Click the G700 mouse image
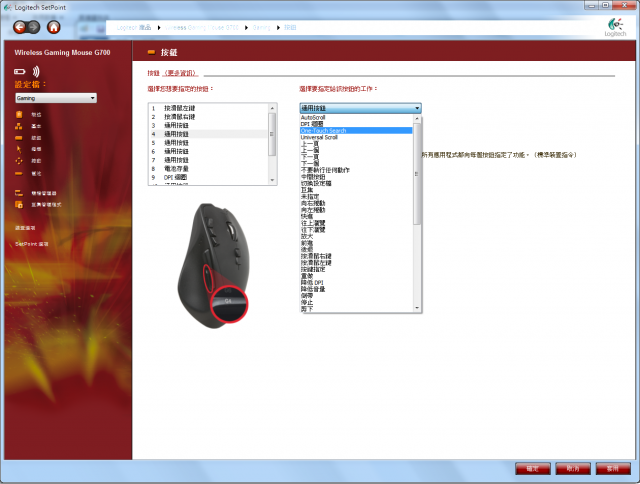This screenshot has height=484, width=640. coord(213,265)
